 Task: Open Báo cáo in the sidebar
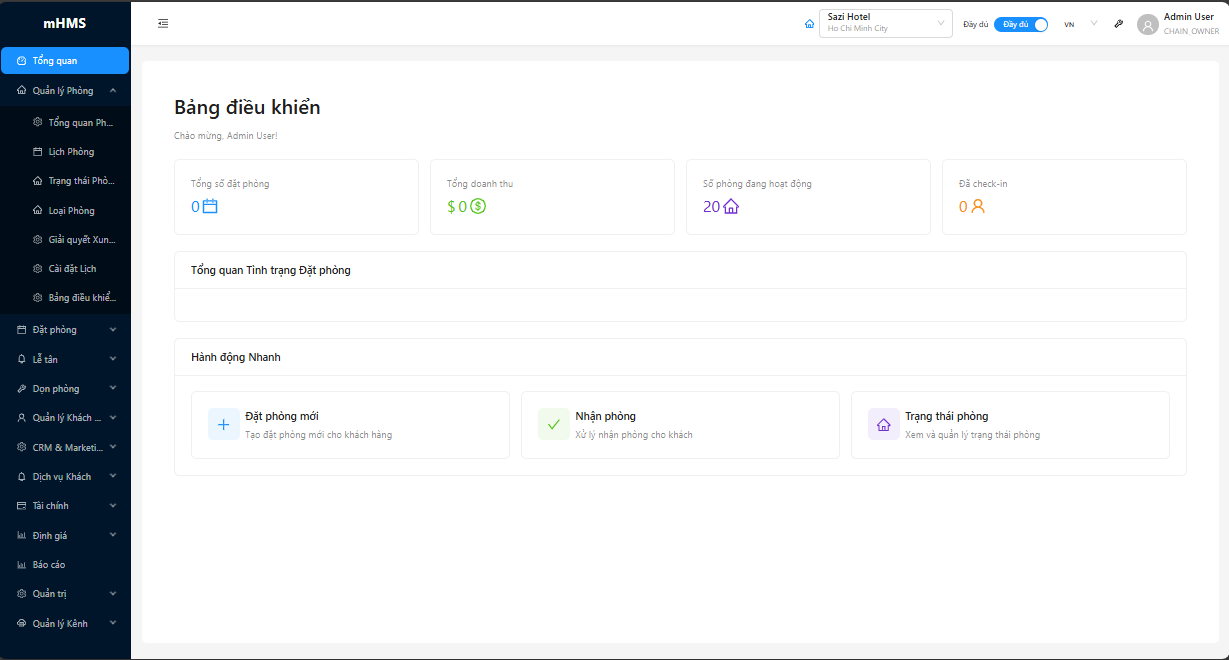click(49, 565)
